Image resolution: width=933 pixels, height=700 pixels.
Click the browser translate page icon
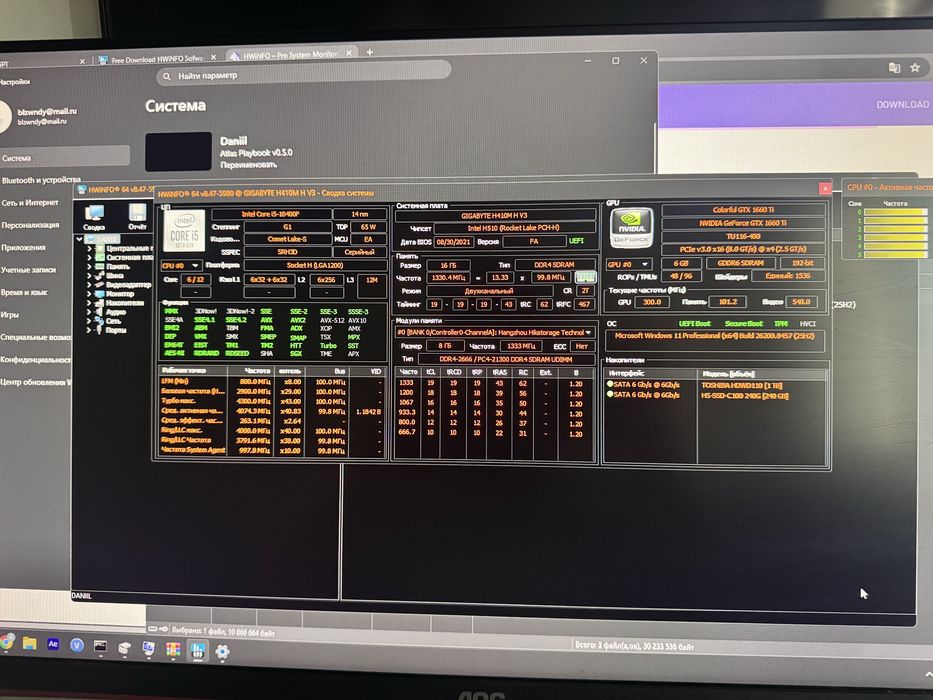click(894, 68)
